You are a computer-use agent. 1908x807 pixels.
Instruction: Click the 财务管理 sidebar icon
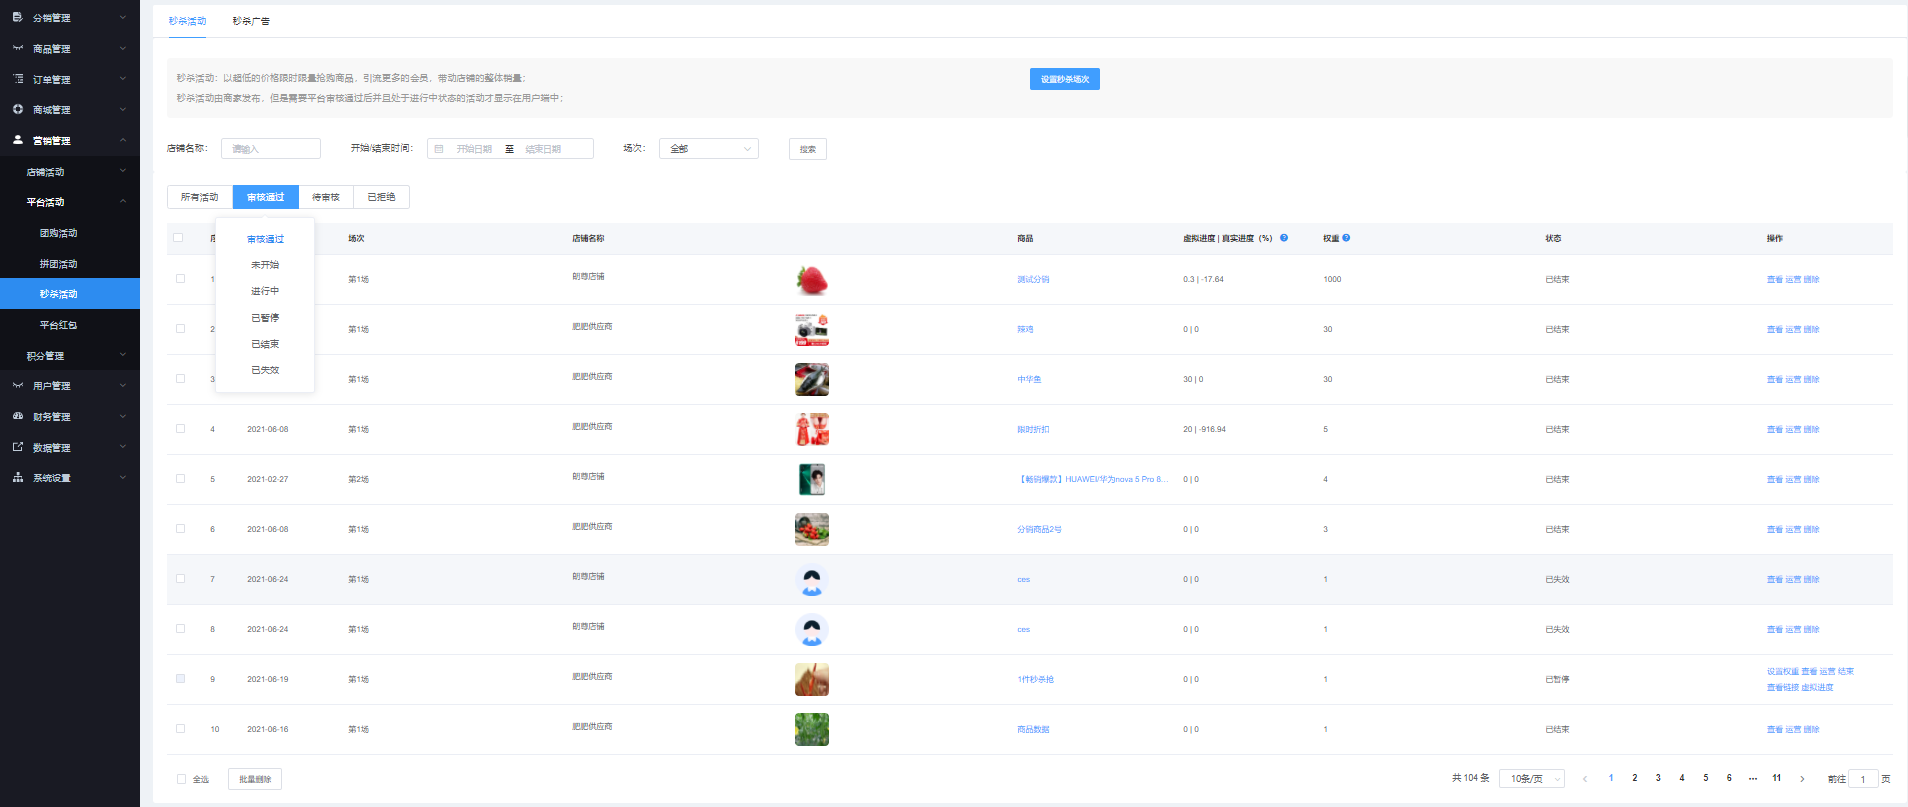pos(18,416)
